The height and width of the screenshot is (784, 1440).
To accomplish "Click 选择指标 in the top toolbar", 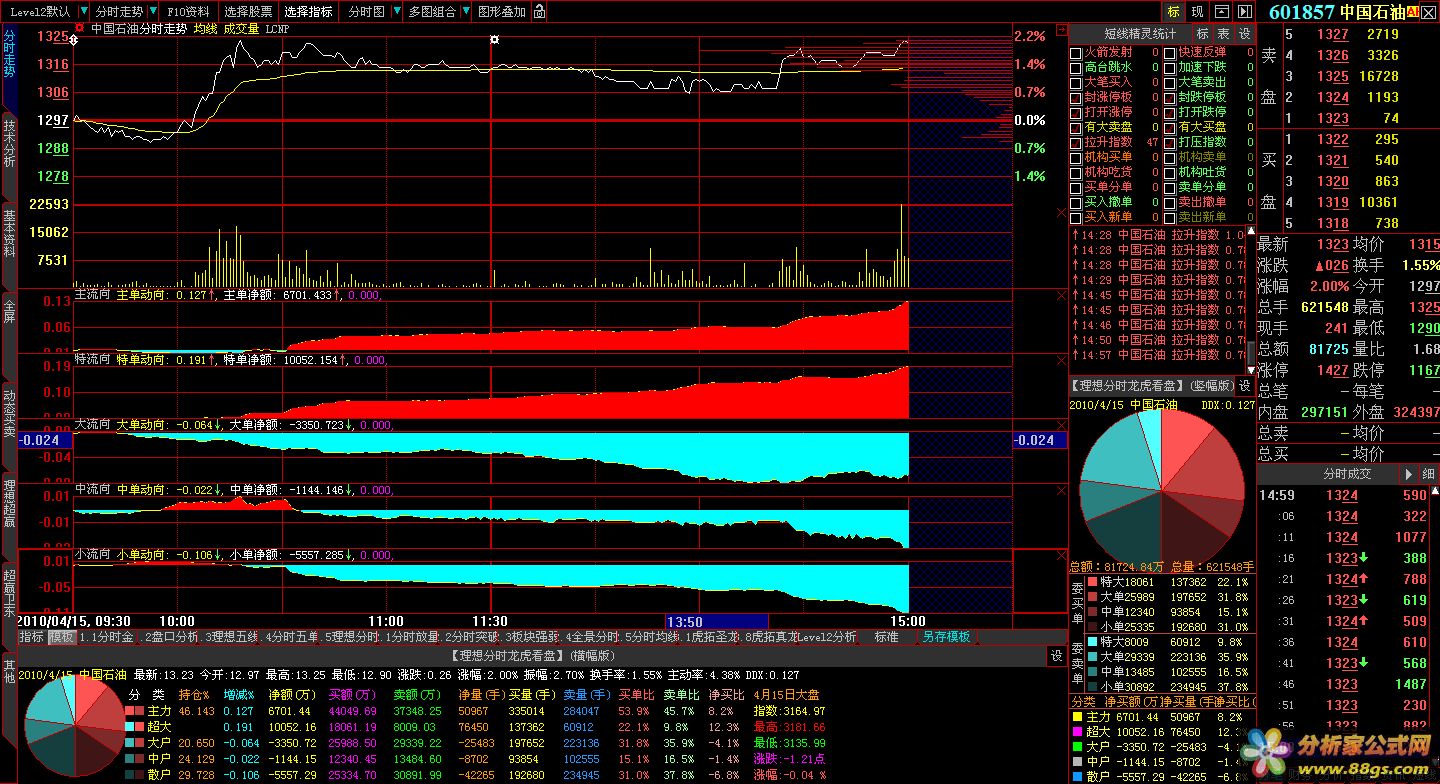I will (x=308, y=12).
